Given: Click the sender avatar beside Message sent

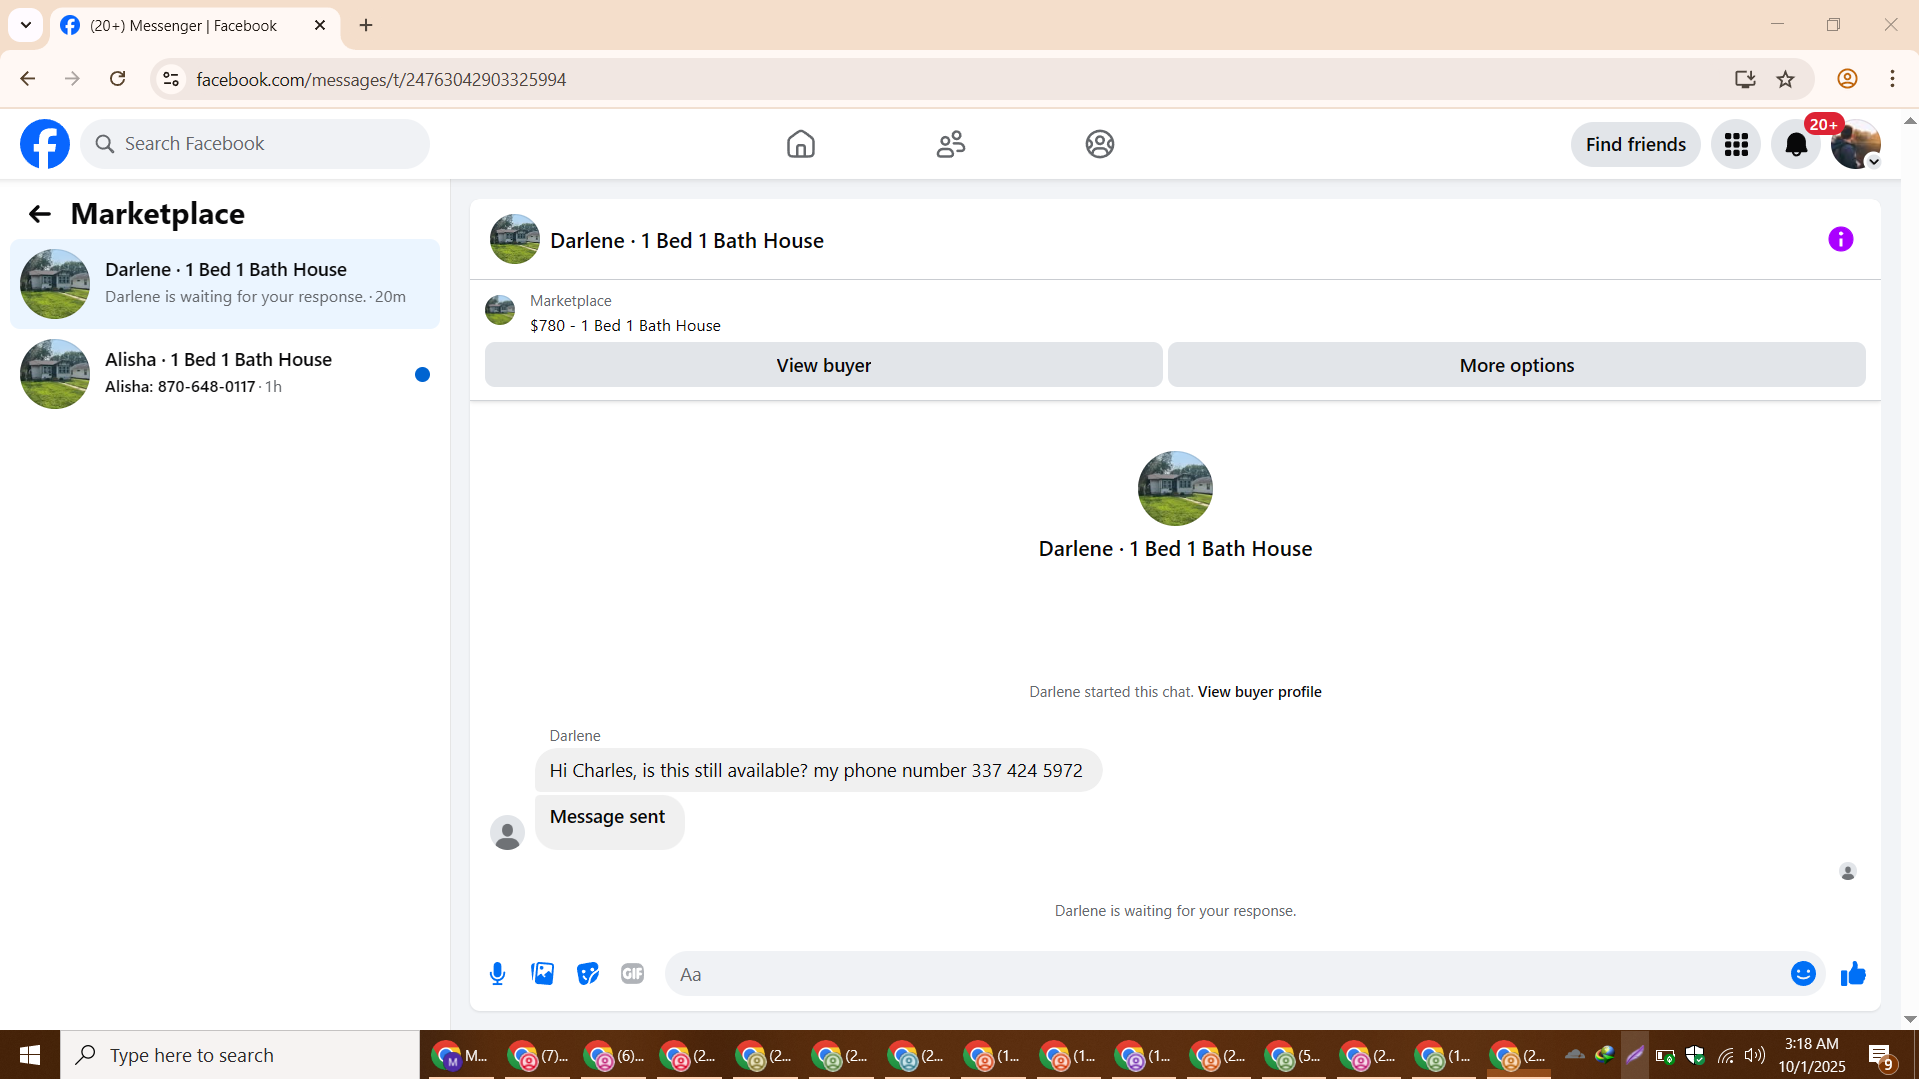Looking at the screenshot, I should (507, 832).
